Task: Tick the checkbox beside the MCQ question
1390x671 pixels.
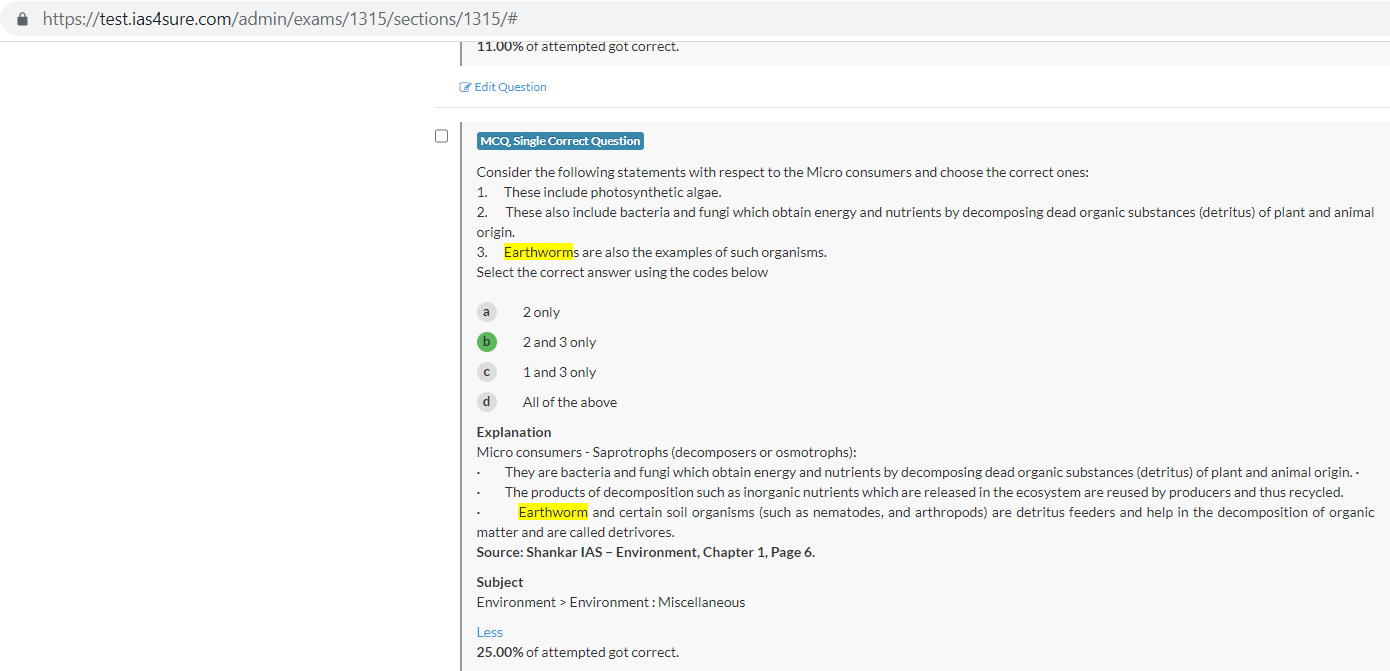Action: point(441,136)
